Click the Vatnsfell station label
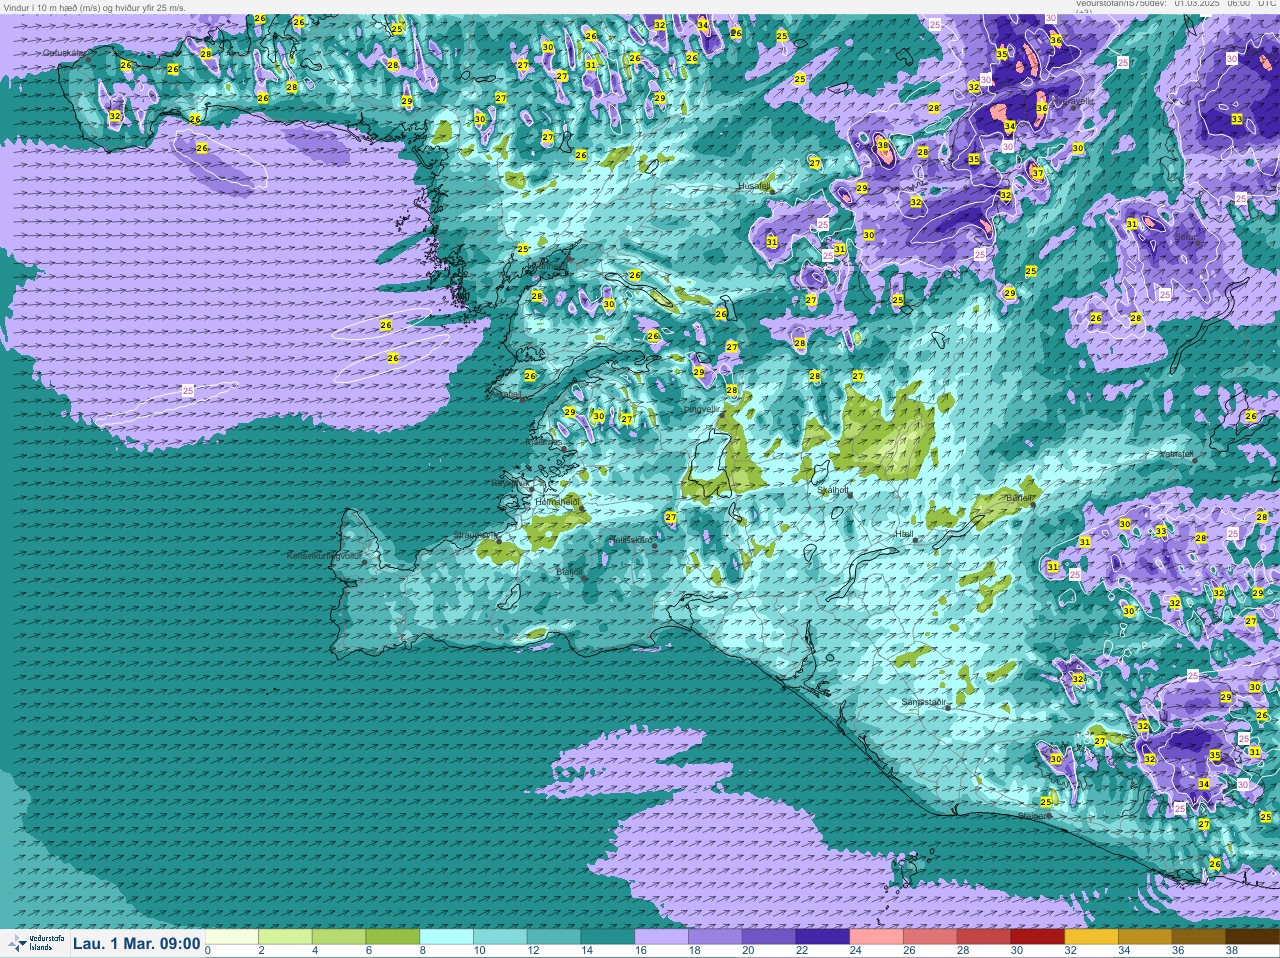The width and height of the screenshot is (1280, 958). (x=1176, y=454)
